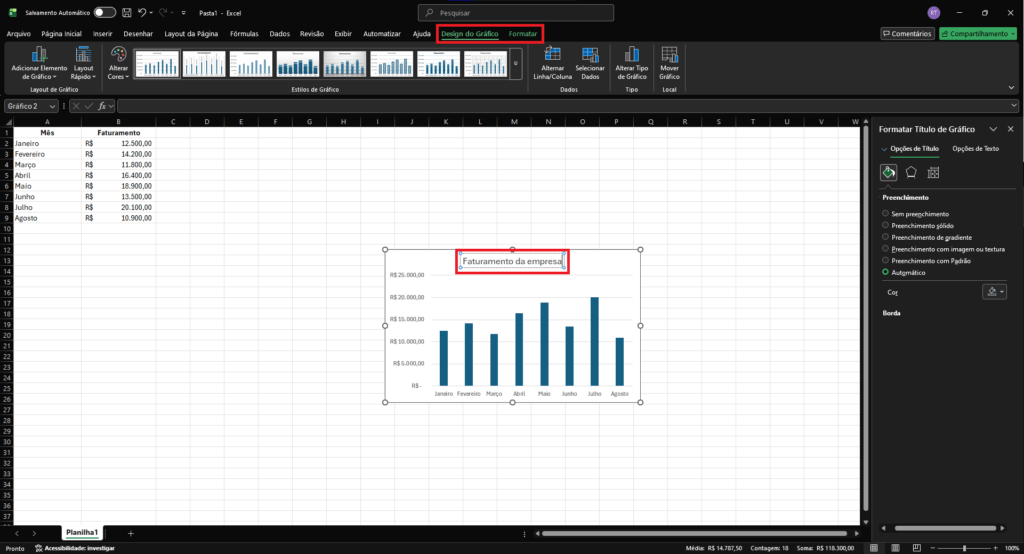Screen dimensions: 1024x554
Task: Select Preenchimento sólido radio option
Action: 886,225
